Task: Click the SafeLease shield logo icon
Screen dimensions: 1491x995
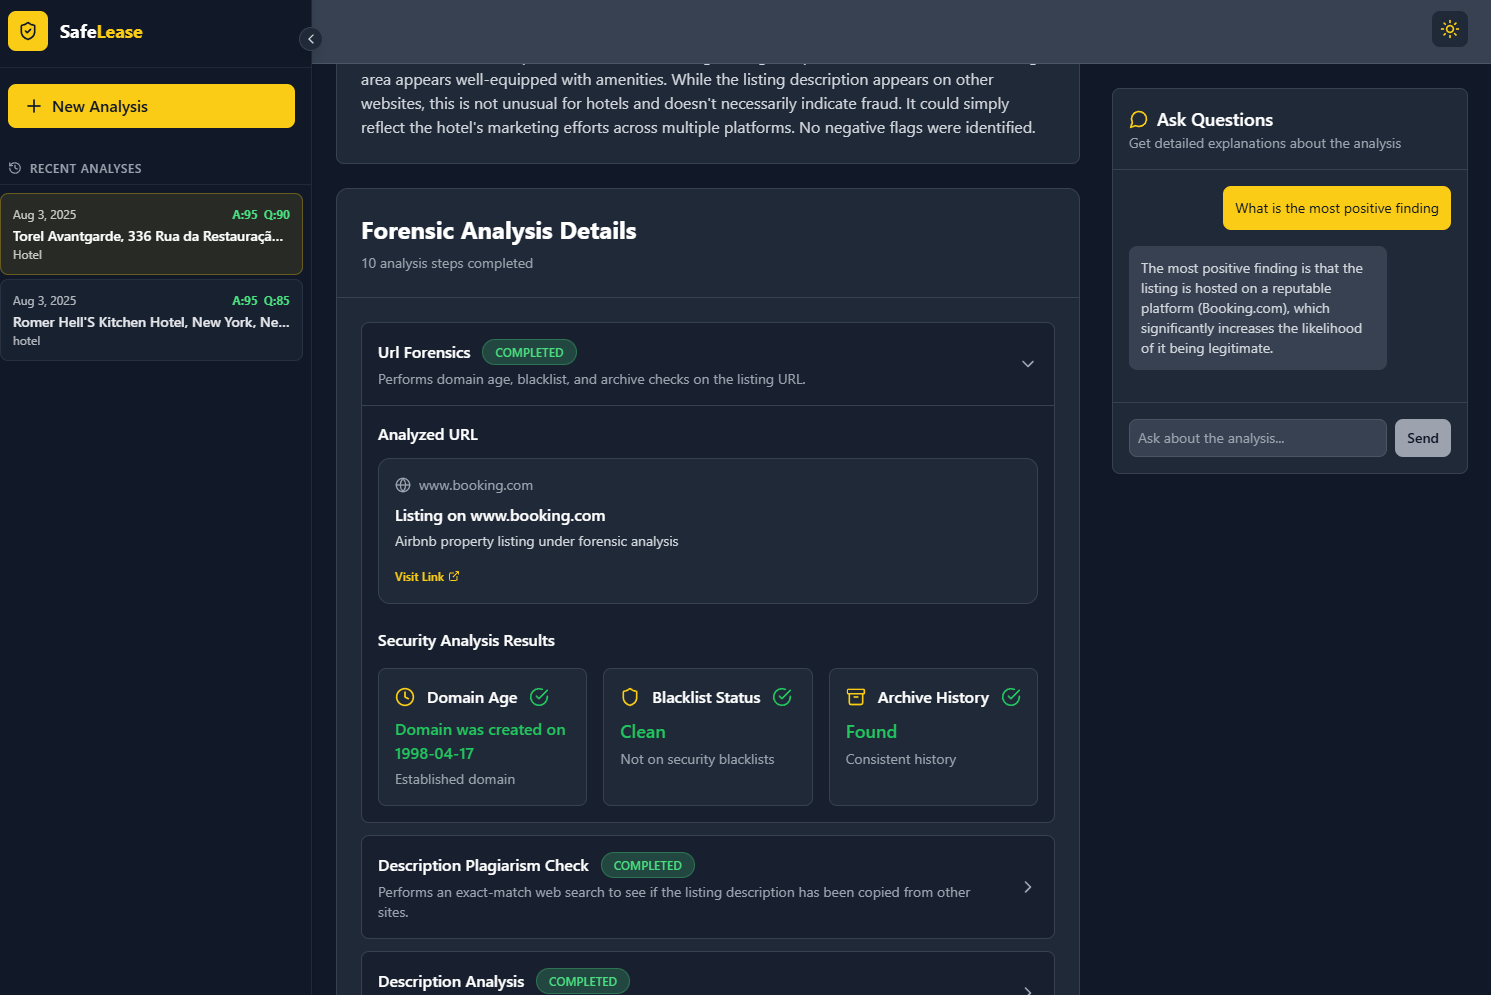Action: pos(28,31)
